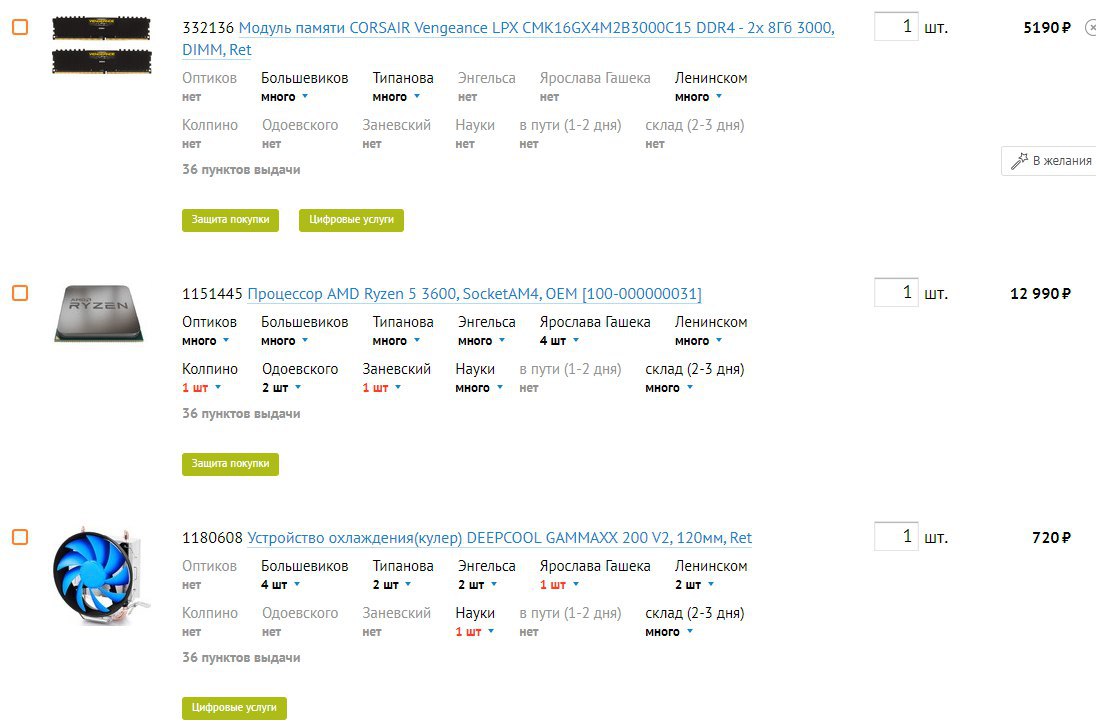Viewport: 1096px width, 728px height.
Task: Open the AMD Ryzen 5 3600 product link
Action: coord(474,293)
